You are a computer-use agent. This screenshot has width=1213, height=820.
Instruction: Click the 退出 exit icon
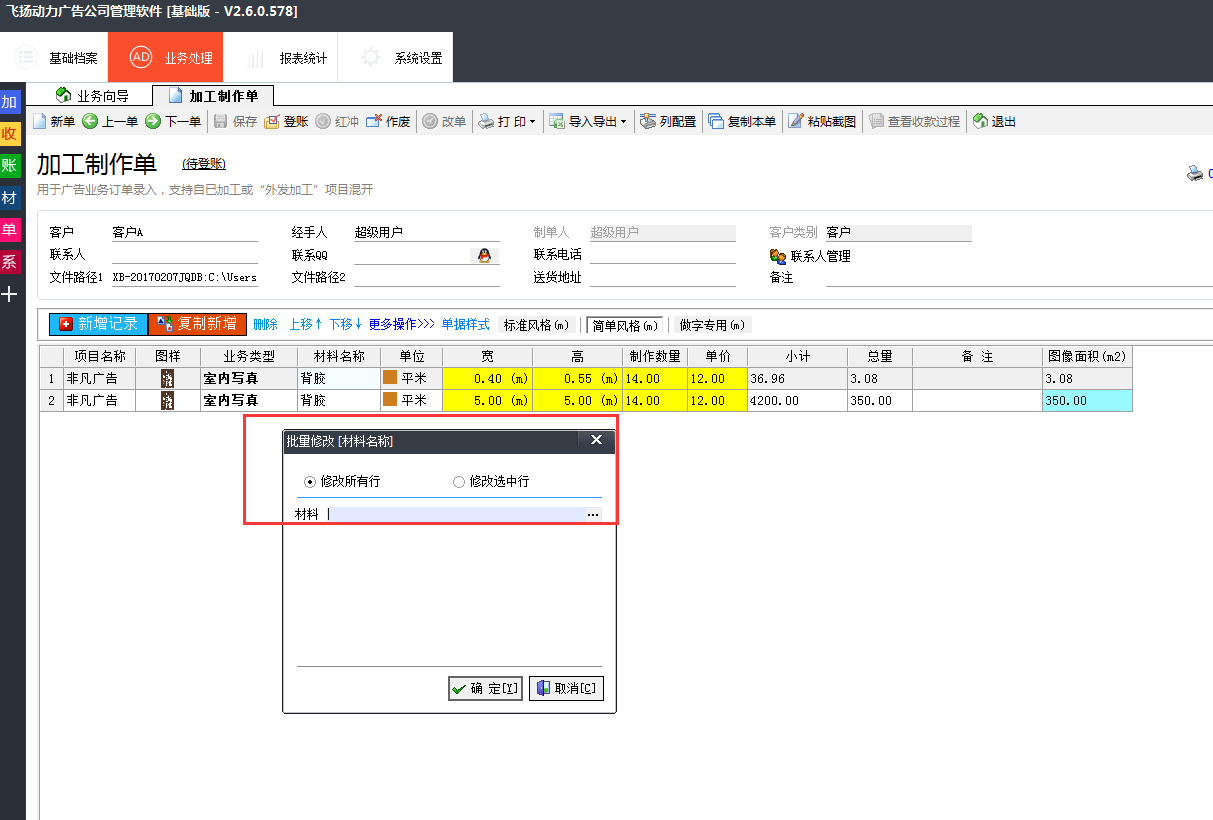click(981, 122)
